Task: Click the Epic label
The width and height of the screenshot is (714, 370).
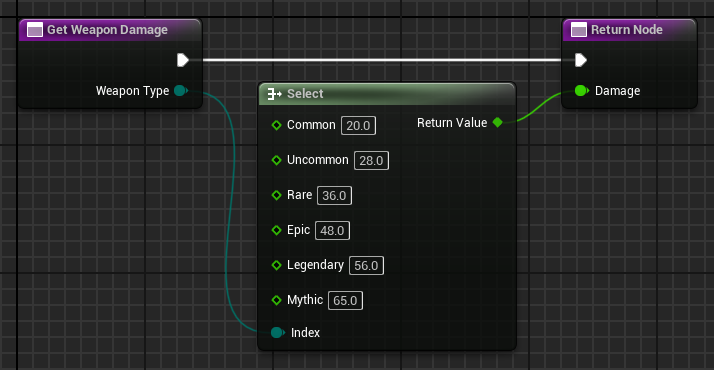Action: pos(298,230)
